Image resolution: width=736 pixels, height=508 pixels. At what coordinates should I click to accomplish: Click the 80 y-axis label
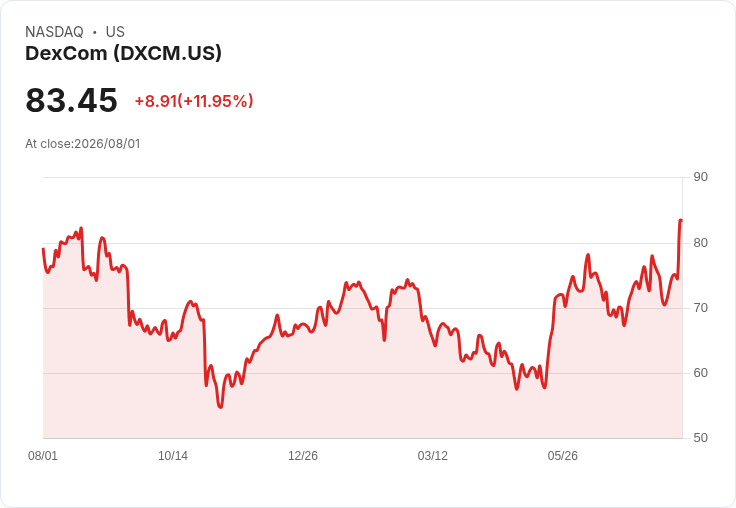coord(700,243)
